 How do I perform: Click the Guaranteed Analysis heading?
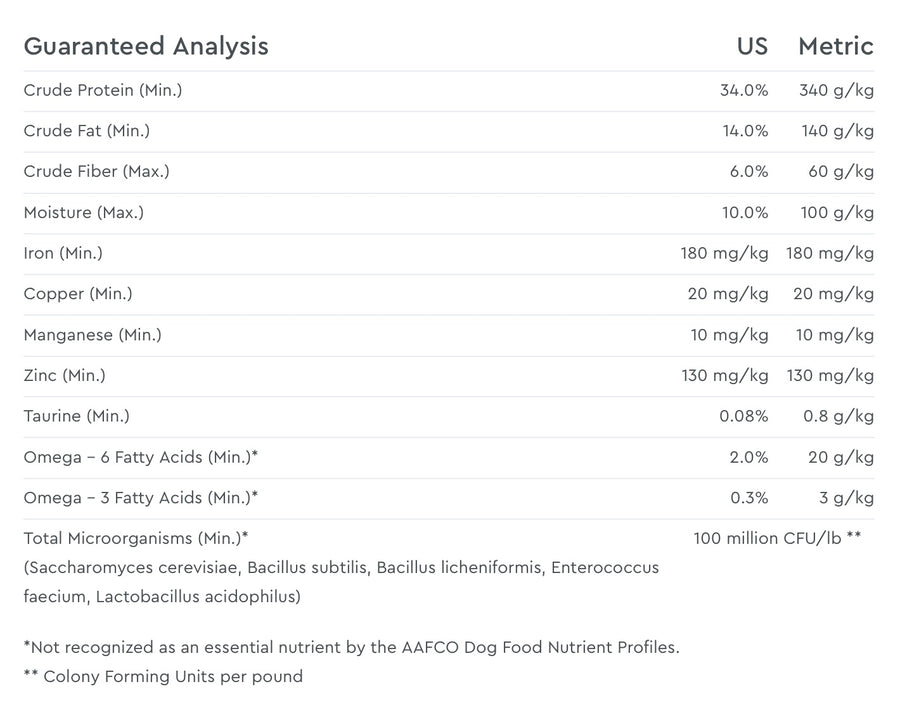pos(146,46)
